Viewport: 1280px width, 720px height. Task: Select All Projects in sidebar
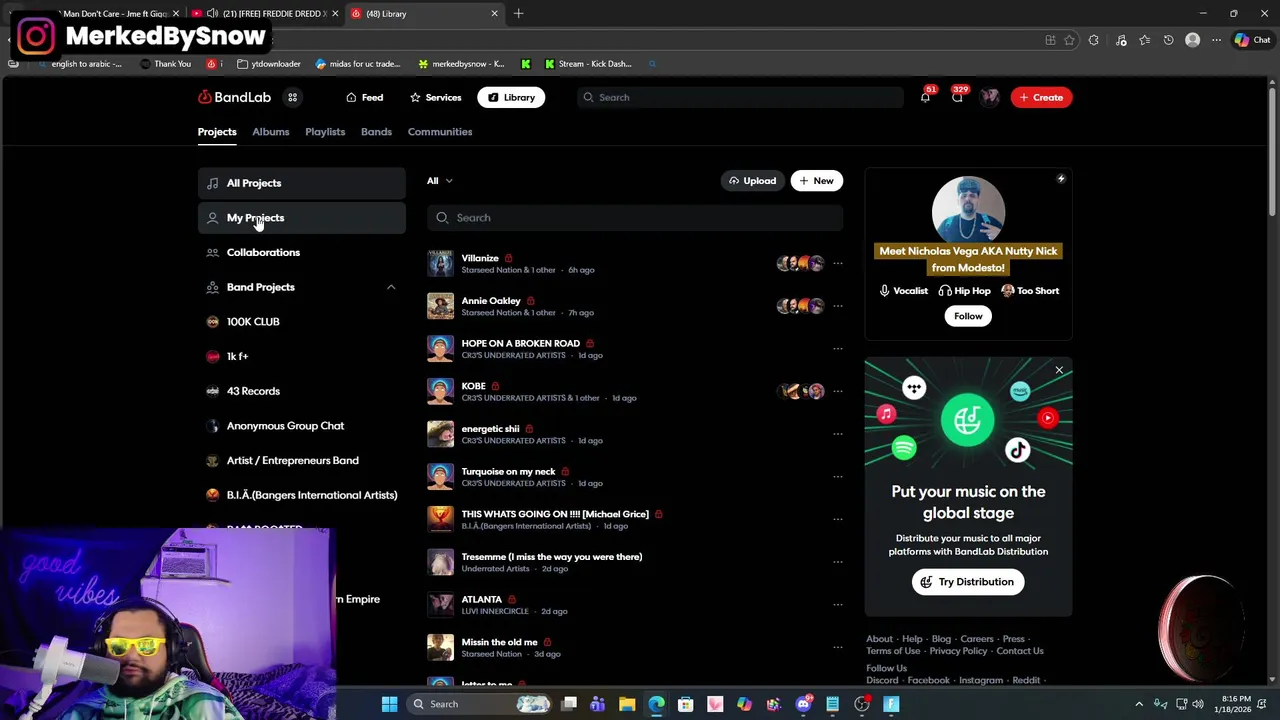[x=301, y=183]
